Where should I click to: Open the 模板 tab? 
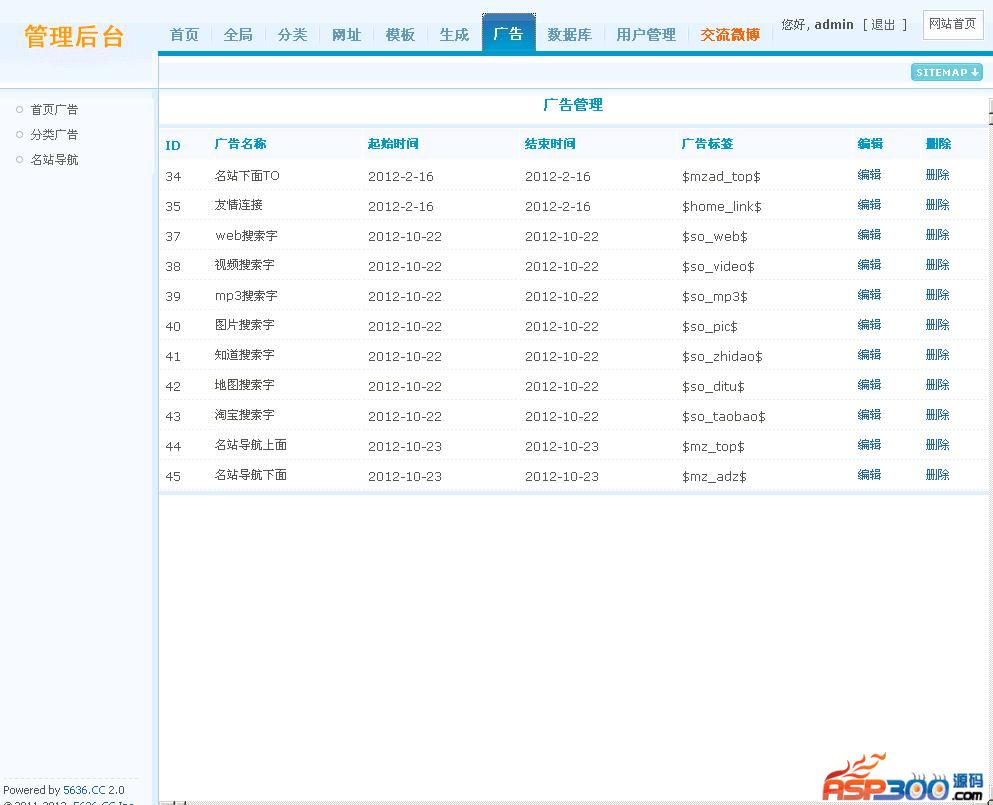(400, 35)
